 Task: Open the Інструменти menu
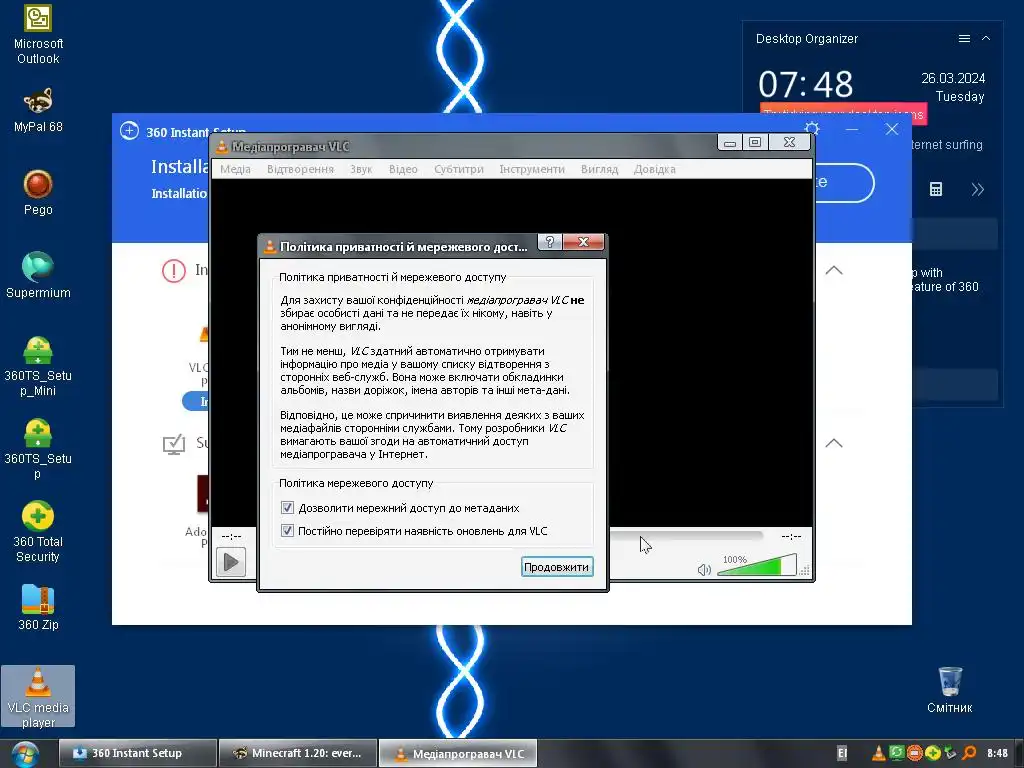click(532, 169)
